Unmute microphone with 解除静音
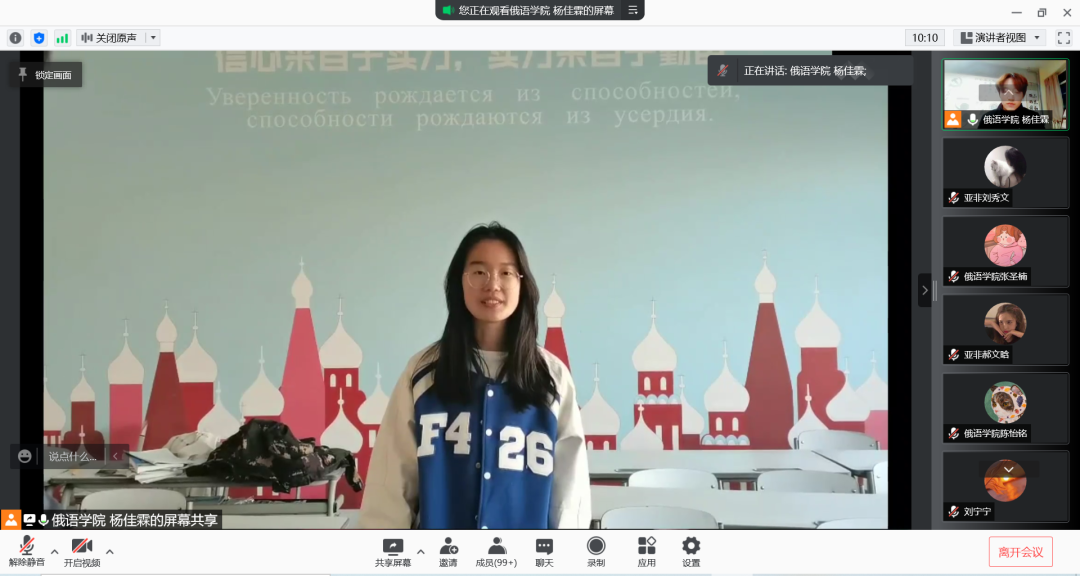Screen dimensions: 1080x576 coord(27,551)
